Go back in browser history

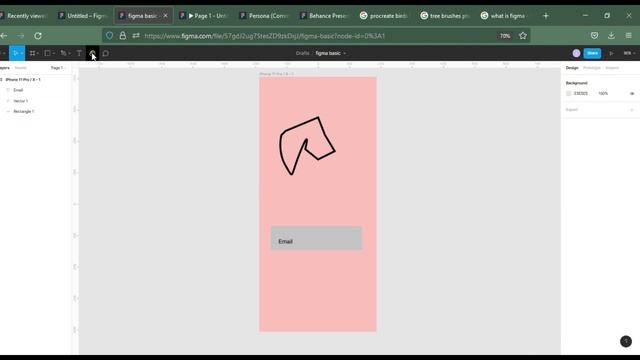(4, 36)
